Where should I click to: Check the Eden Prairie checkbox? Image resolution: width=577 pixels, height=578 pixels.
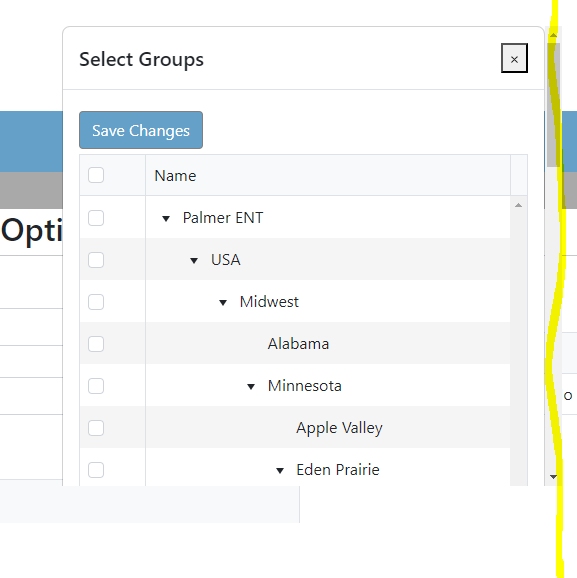point(96,470)
